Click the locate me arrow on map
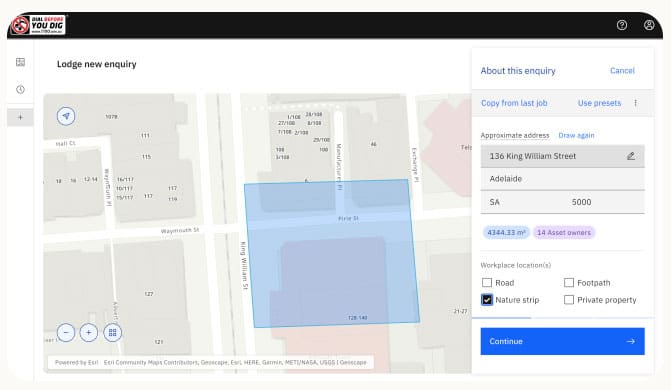 pos(66,116)
